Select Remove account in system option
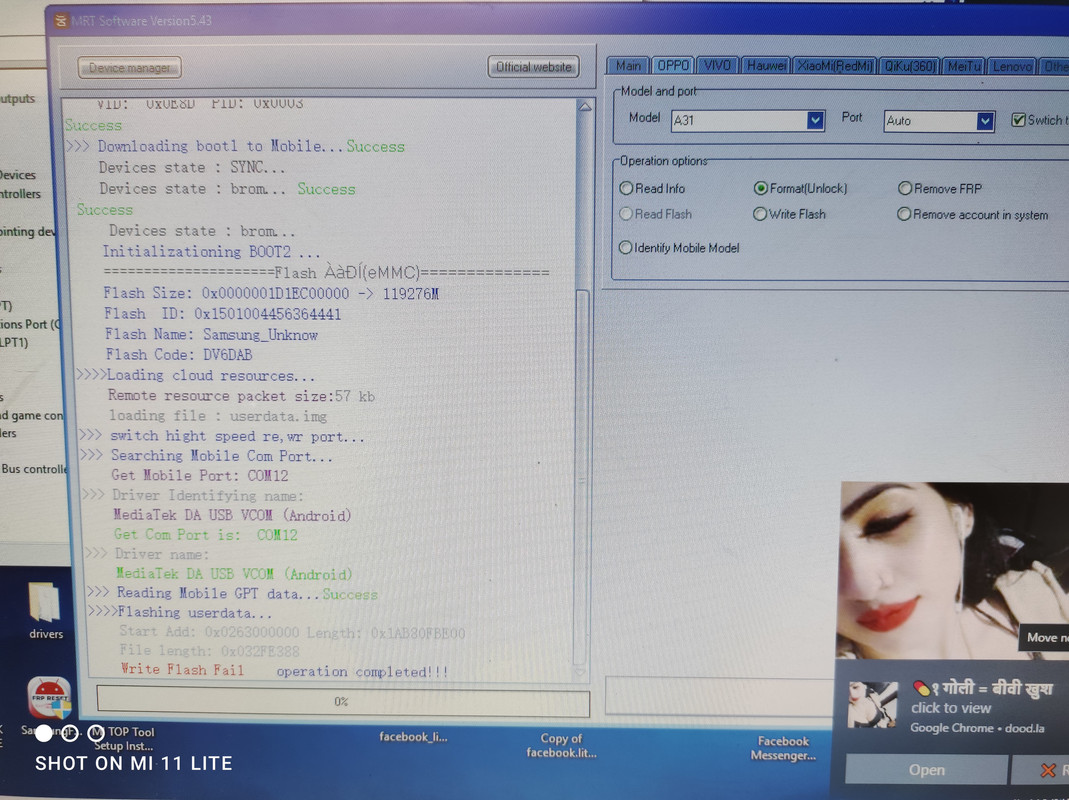Viewport: 1069px width, 800px height. coord(973,215)
